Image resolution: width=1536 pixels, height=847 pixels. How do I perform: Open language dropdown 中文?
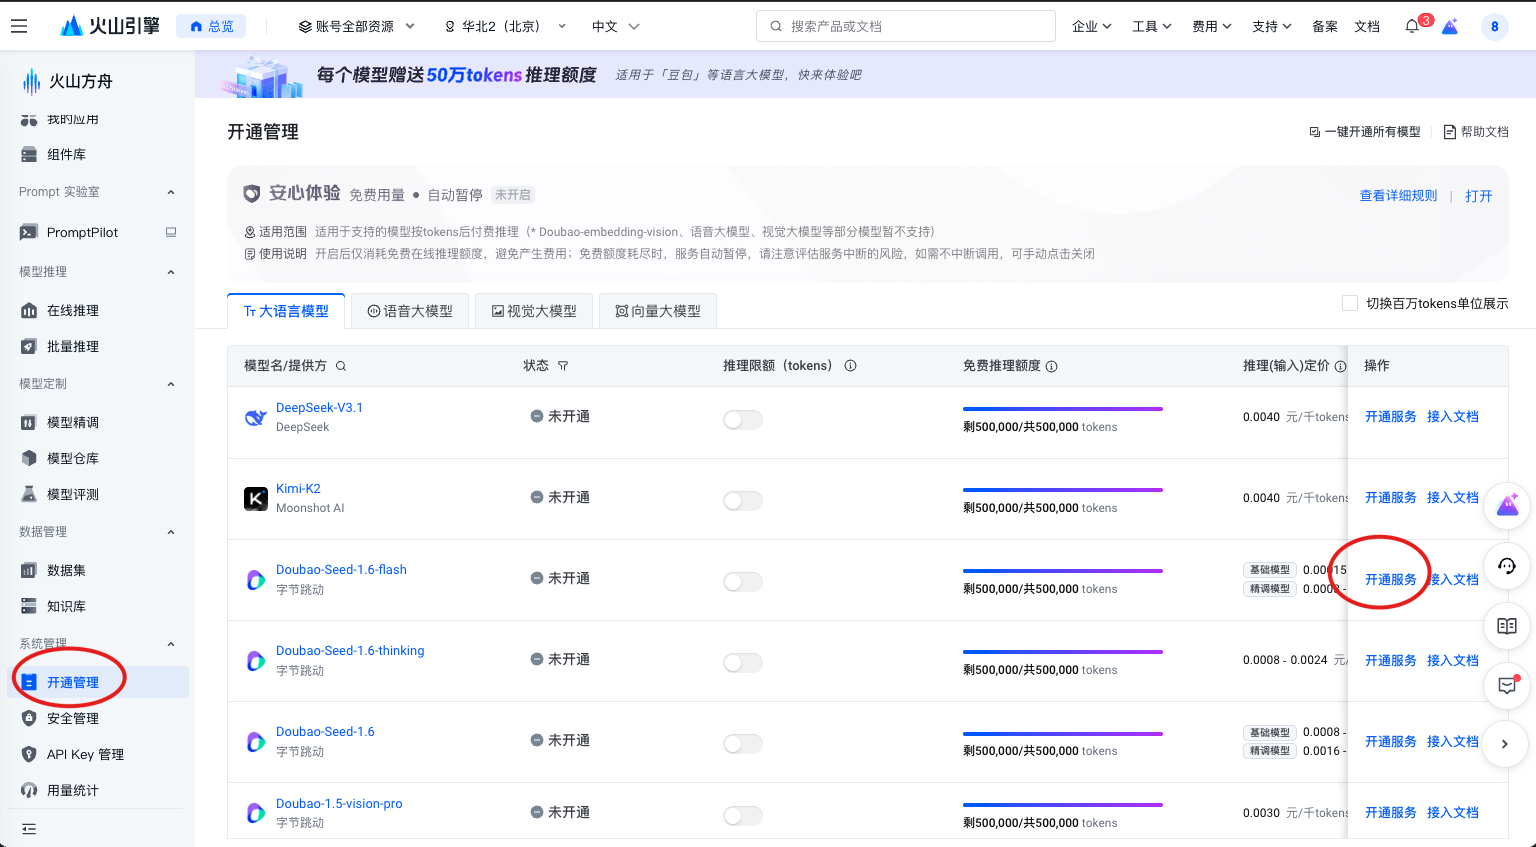pos(615,26)
